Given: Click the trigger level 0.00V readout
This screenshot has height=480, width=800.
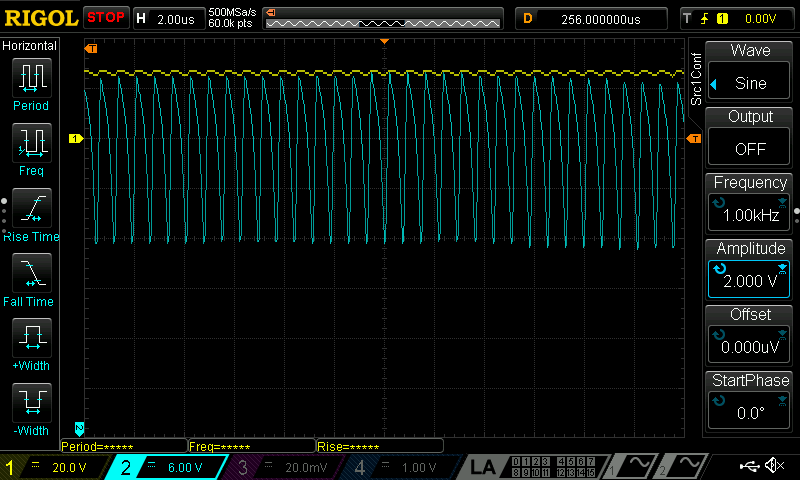Looking at the screenshot, I should click(760, 19).
